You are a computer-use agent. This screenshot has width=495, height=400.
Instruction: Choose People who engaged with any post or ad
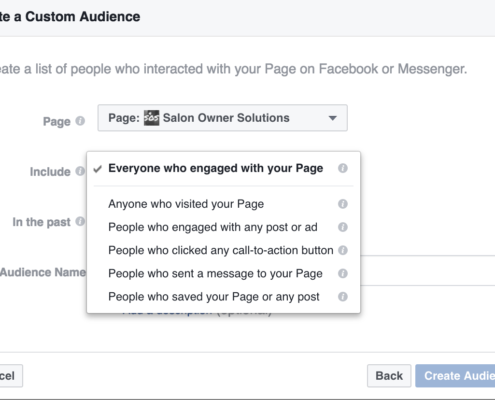223,227
